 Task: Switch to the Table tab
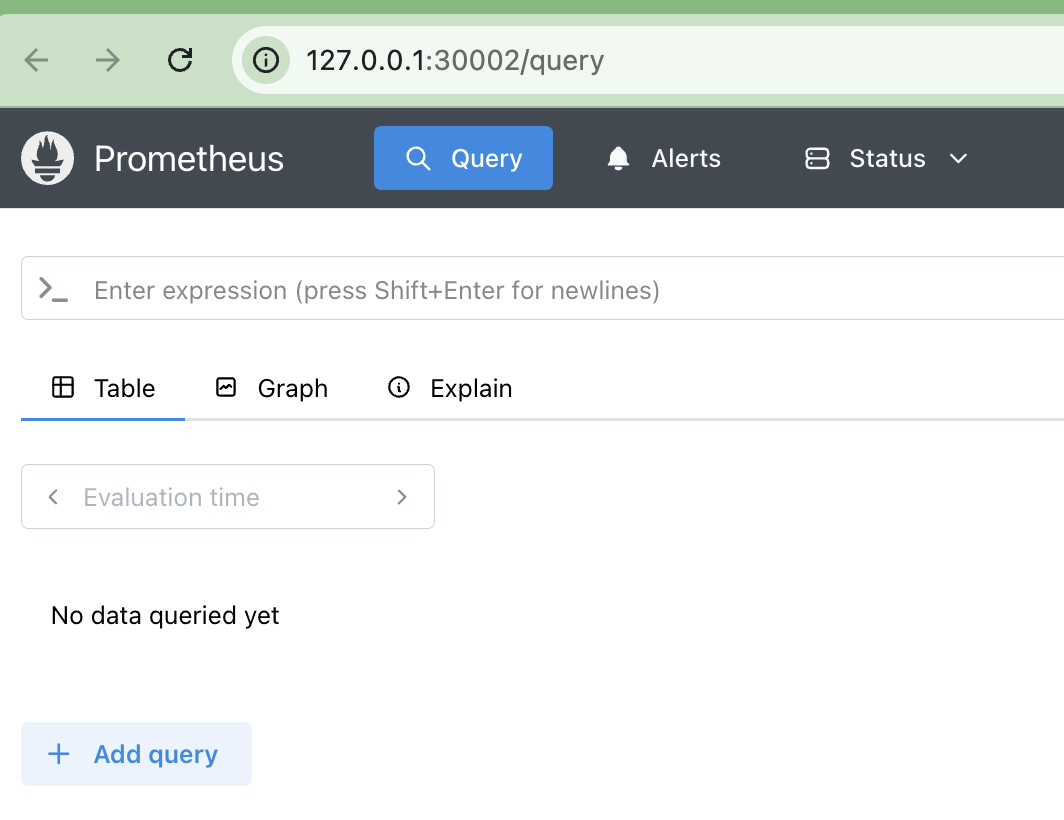[x=103, y=388]
